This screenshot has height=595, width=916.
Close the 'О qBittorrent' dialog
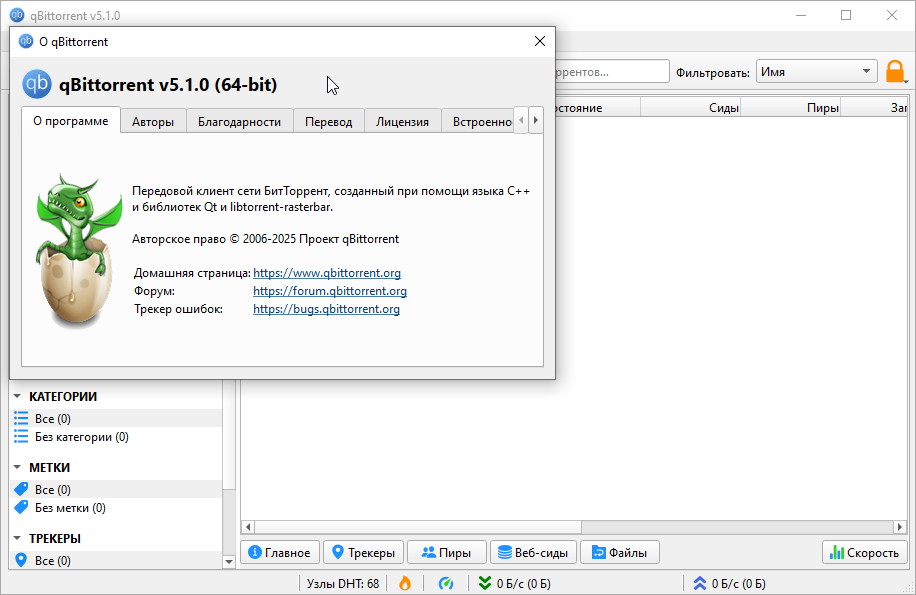540,41
